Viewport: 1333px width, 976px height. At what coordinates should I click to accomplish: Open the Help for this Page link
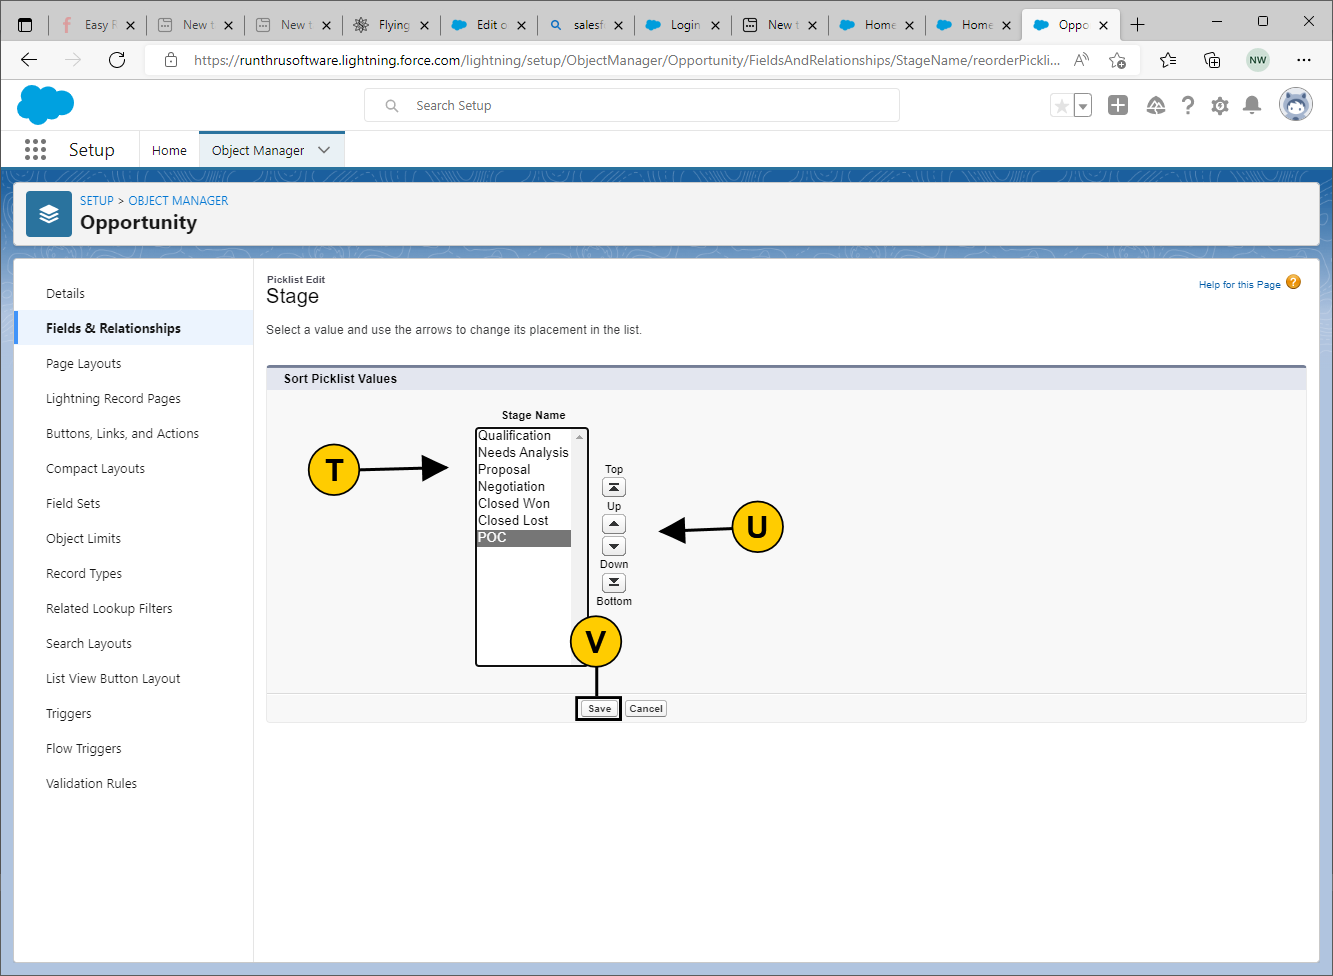pos(1239,285)
